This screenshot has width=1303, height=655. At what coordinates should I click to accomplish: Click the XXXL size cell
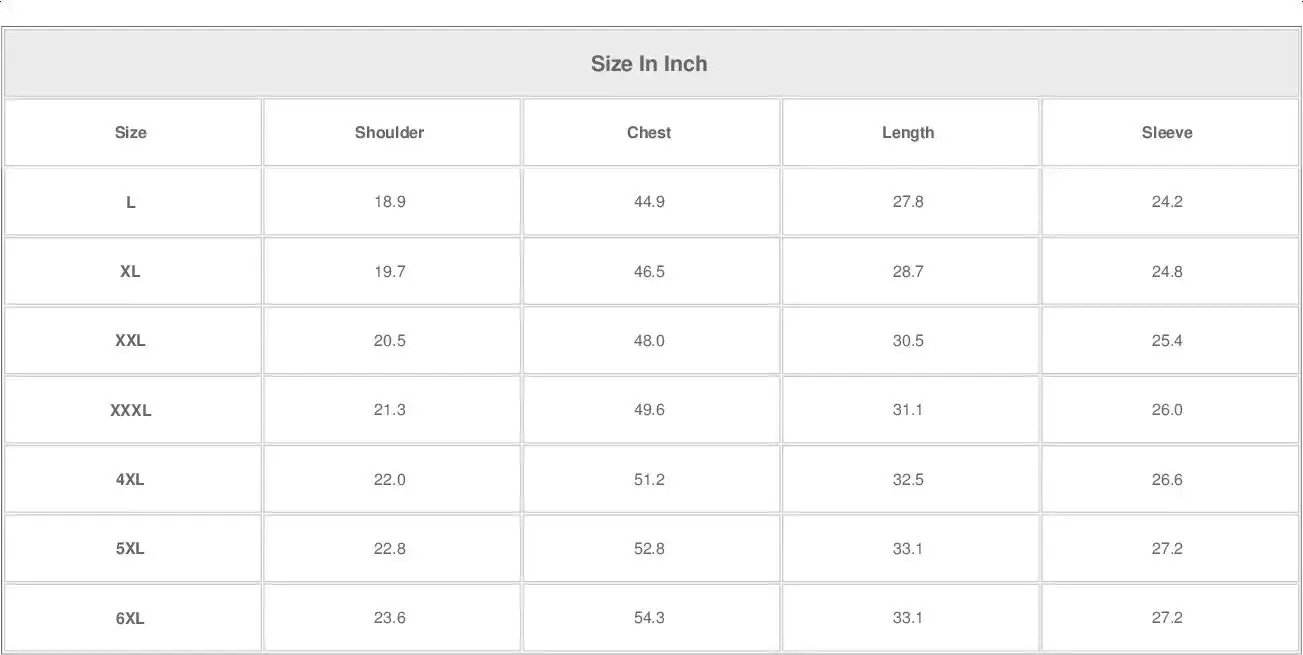coord(131,410)
